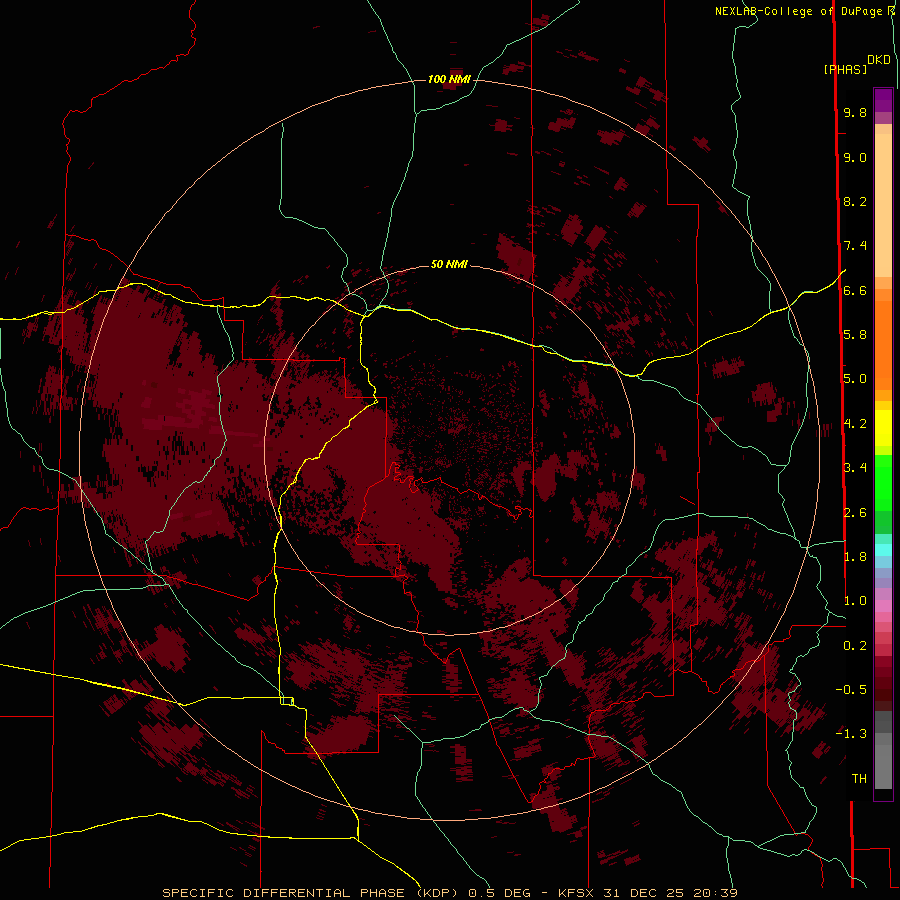Click the 31 DEC 25 date text

tap(645, 893)
